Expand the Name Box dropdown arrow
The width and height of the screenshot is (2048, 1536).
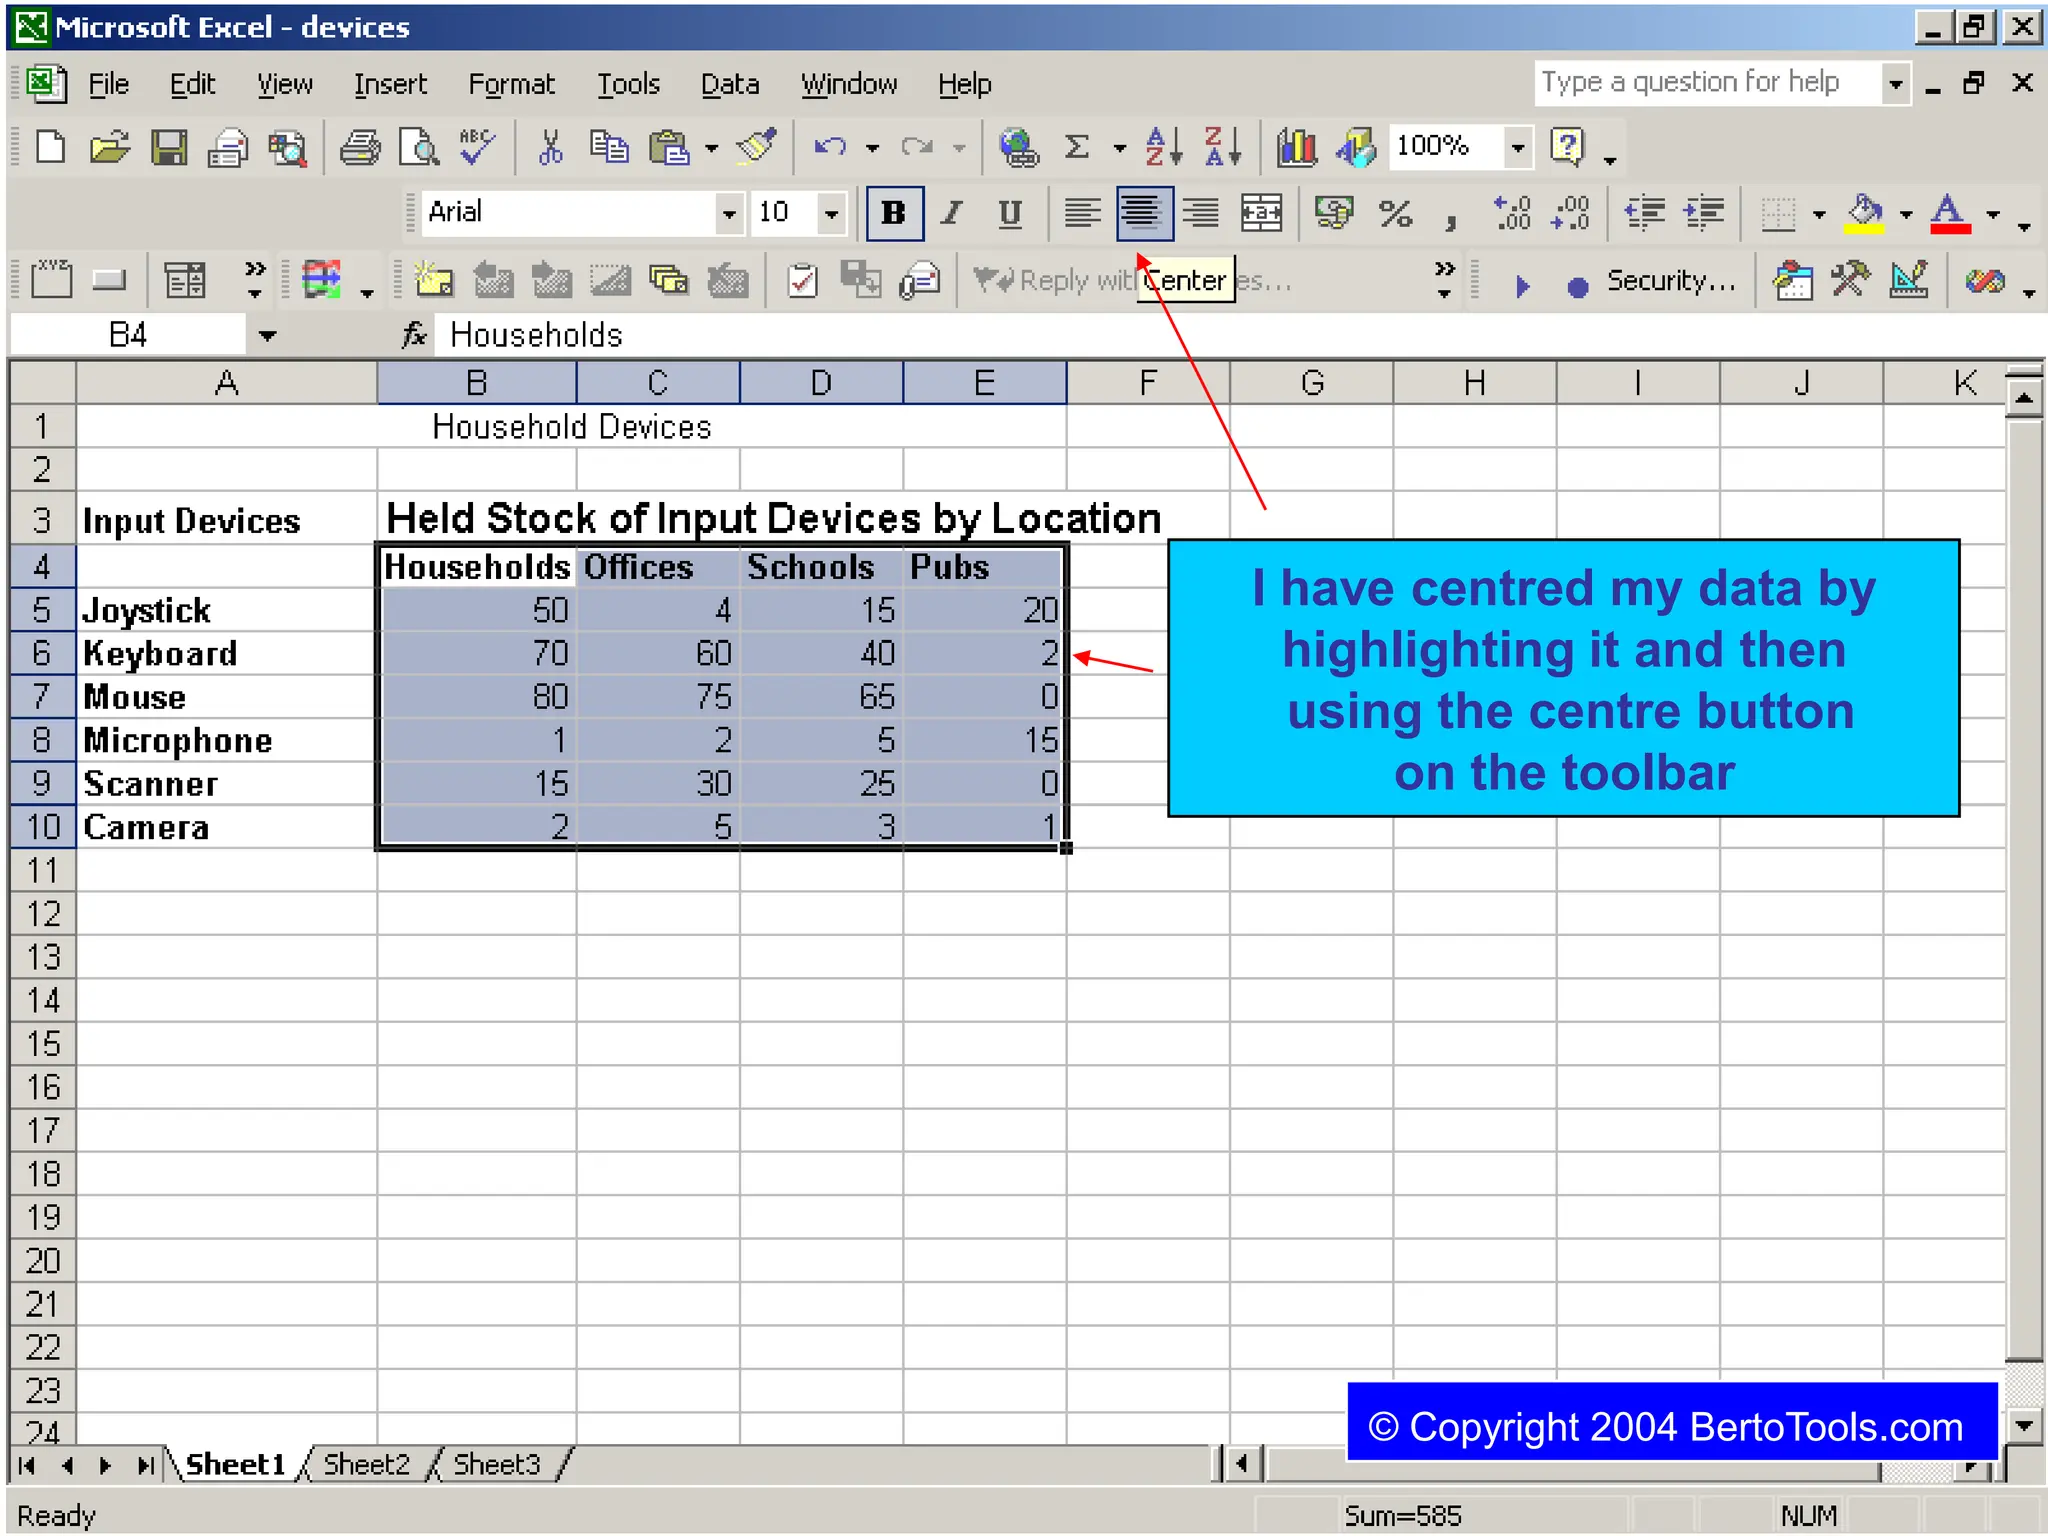point(267,336)
